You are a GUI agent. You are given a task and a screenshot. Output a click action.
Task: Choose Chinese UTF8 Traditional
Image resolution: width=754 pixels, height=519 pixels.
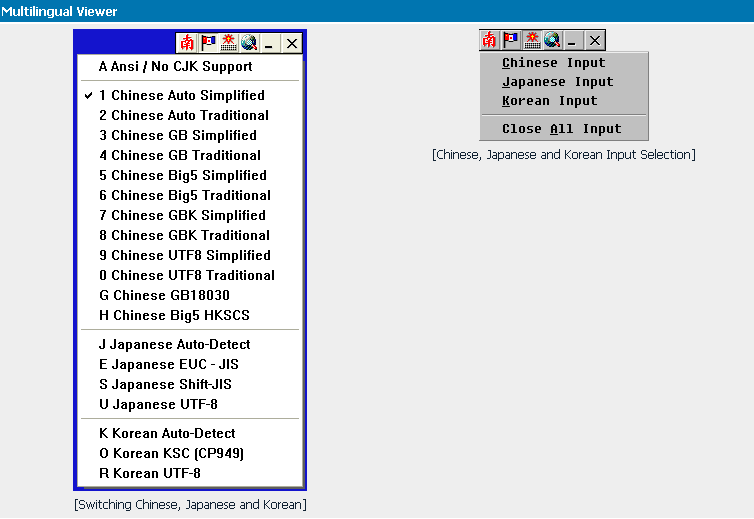tap(190, 275)
